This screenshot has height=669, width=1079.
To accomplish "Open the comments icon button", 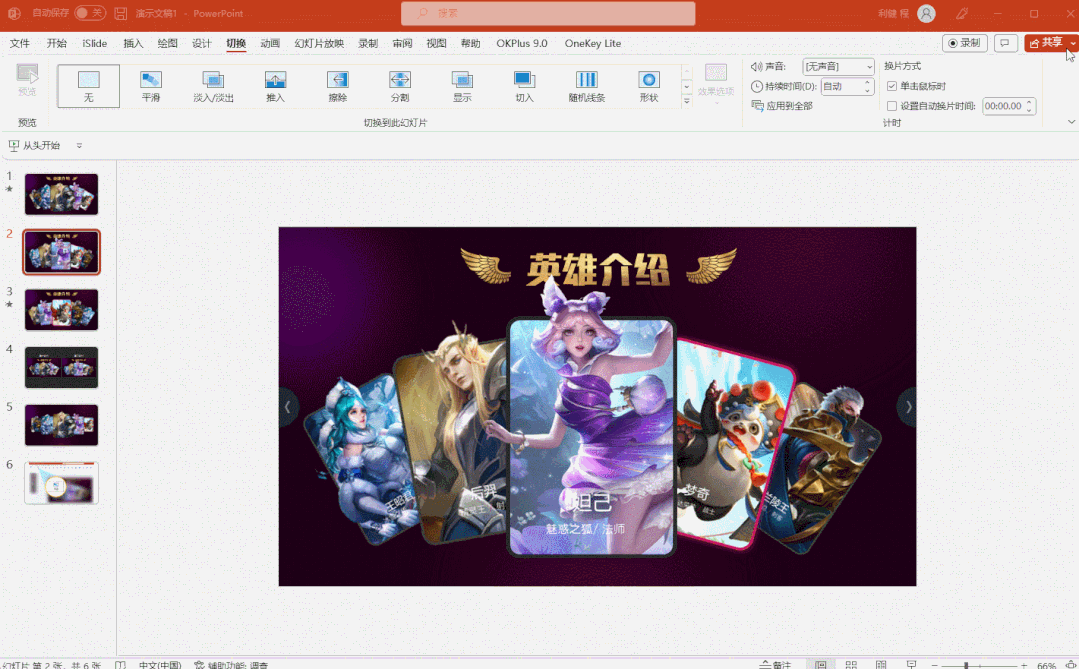I will tap(1005, 43).
